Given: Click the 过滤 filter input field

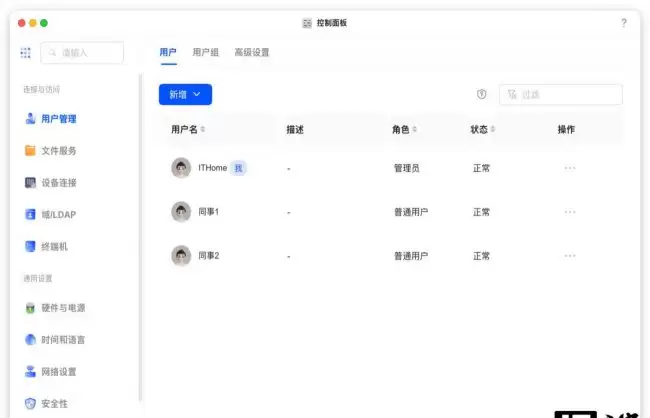Looking at the screenshot, I should point(560,95).
